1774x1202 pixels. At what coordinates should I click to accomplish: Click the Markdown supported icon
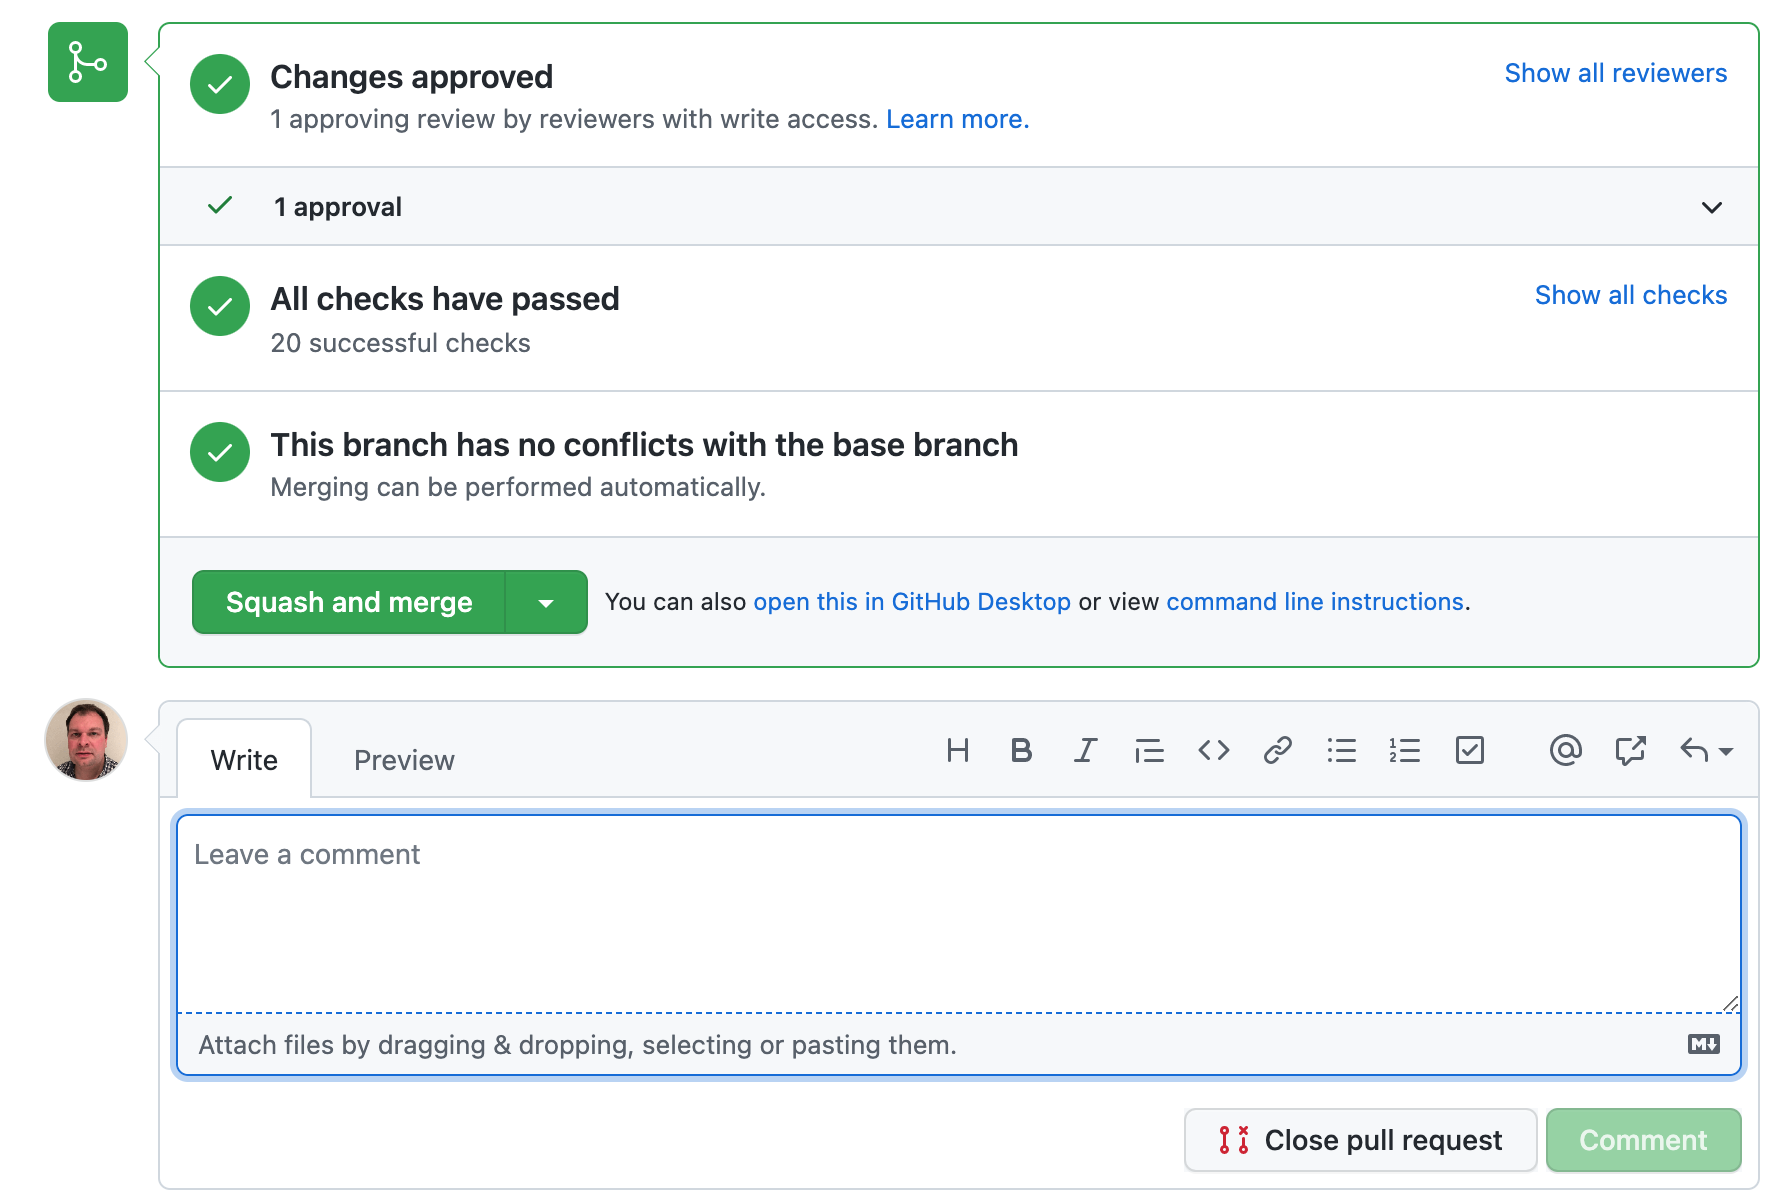pos(1705,1044)
